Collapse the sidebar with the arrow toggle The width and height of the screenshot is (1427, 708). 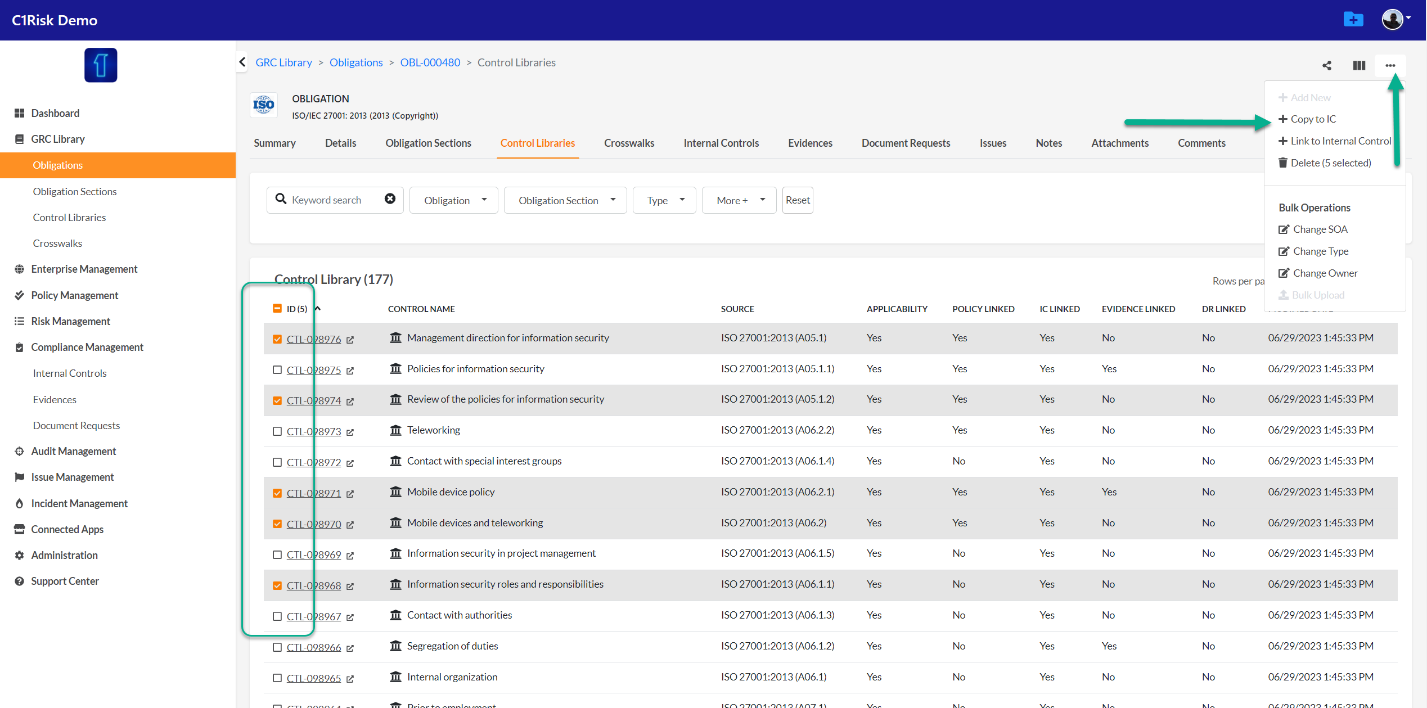pyautogui.click(x=242, y=62)
